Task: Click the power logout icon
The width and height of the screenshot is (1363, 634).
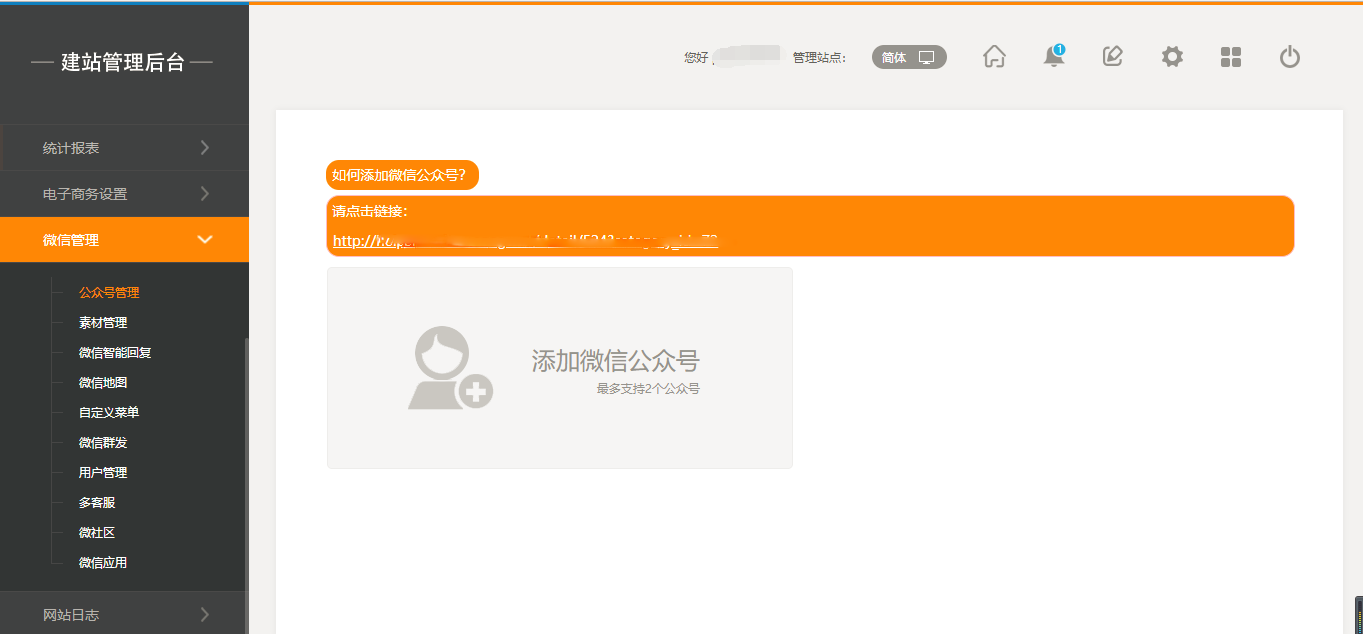Action: [x=1289, y=57]
